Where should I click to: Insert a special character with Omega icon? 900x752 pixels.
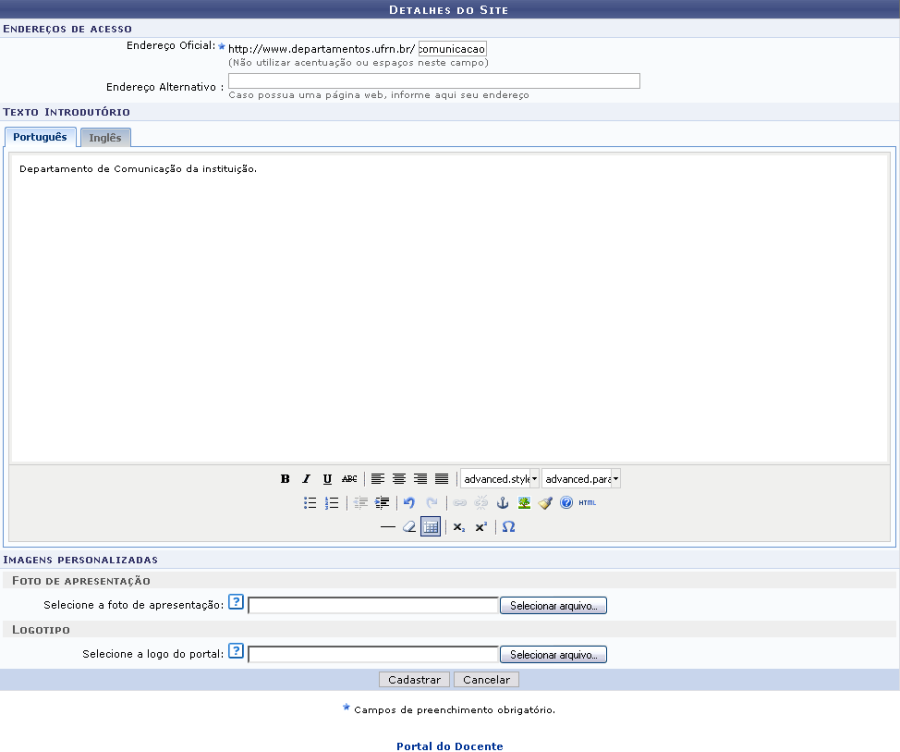click(x=508, y=527)
